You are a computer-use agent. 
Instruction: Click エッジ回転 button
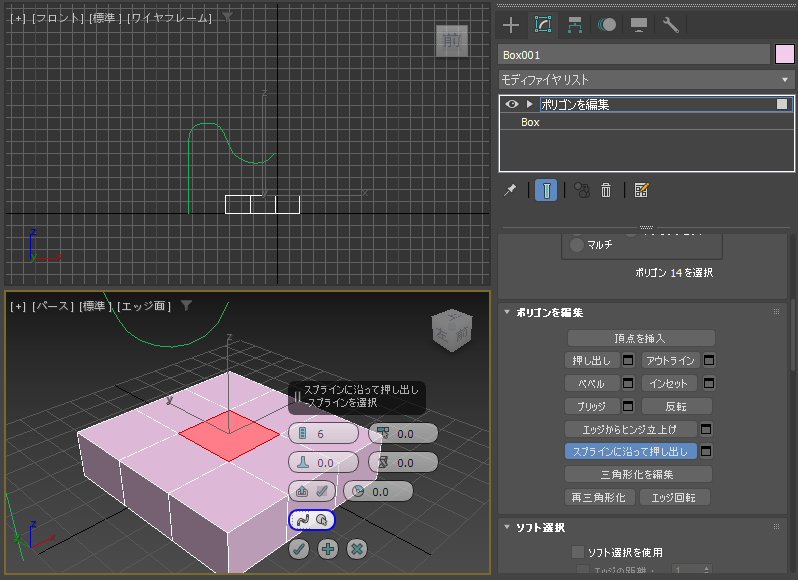pyautogui.click(x=674, y=497)
